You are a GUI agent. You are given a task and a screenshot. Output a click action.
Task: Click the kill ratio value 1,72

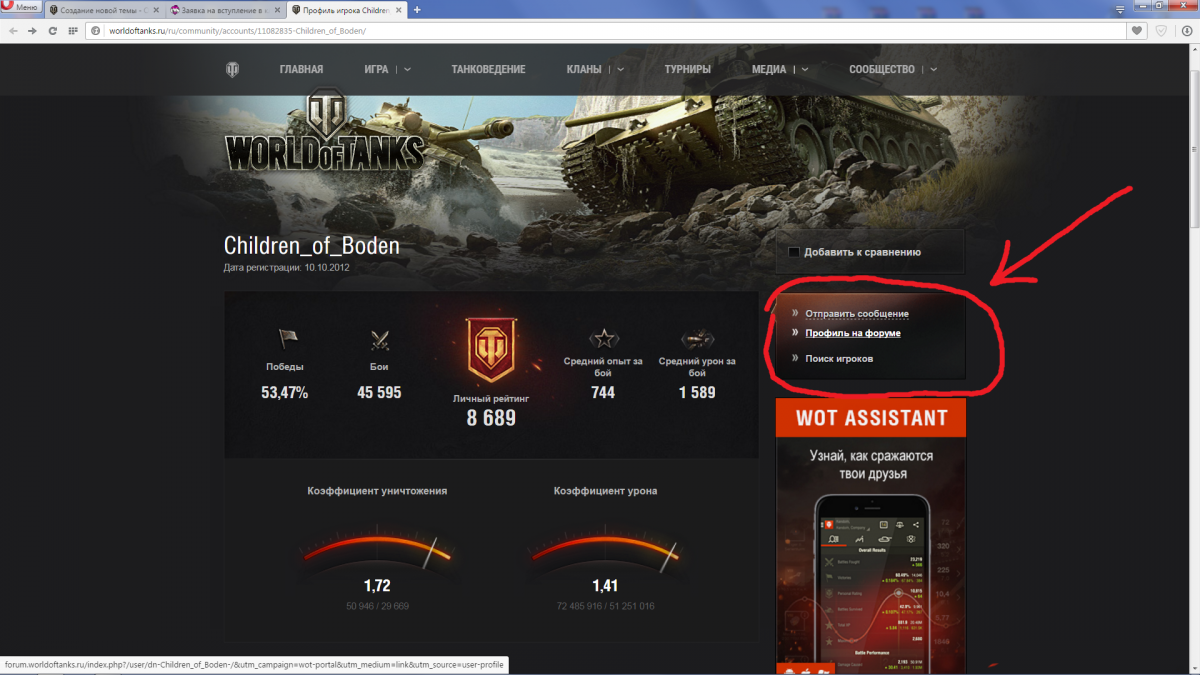pos(377,586)
